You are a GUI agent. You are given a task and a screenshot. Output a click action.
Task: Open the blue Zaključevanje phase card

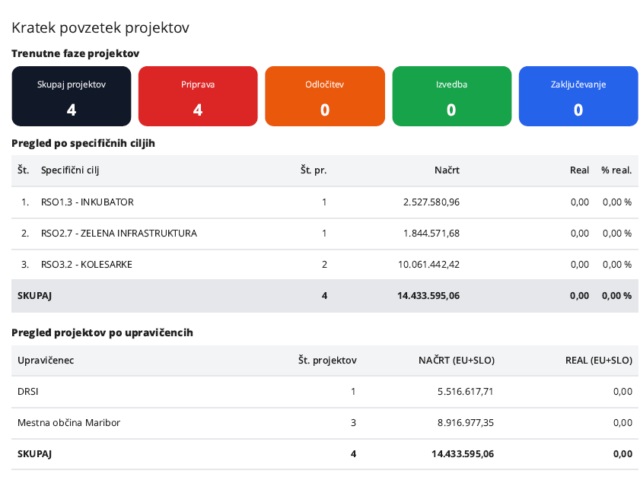pos(578,96)
